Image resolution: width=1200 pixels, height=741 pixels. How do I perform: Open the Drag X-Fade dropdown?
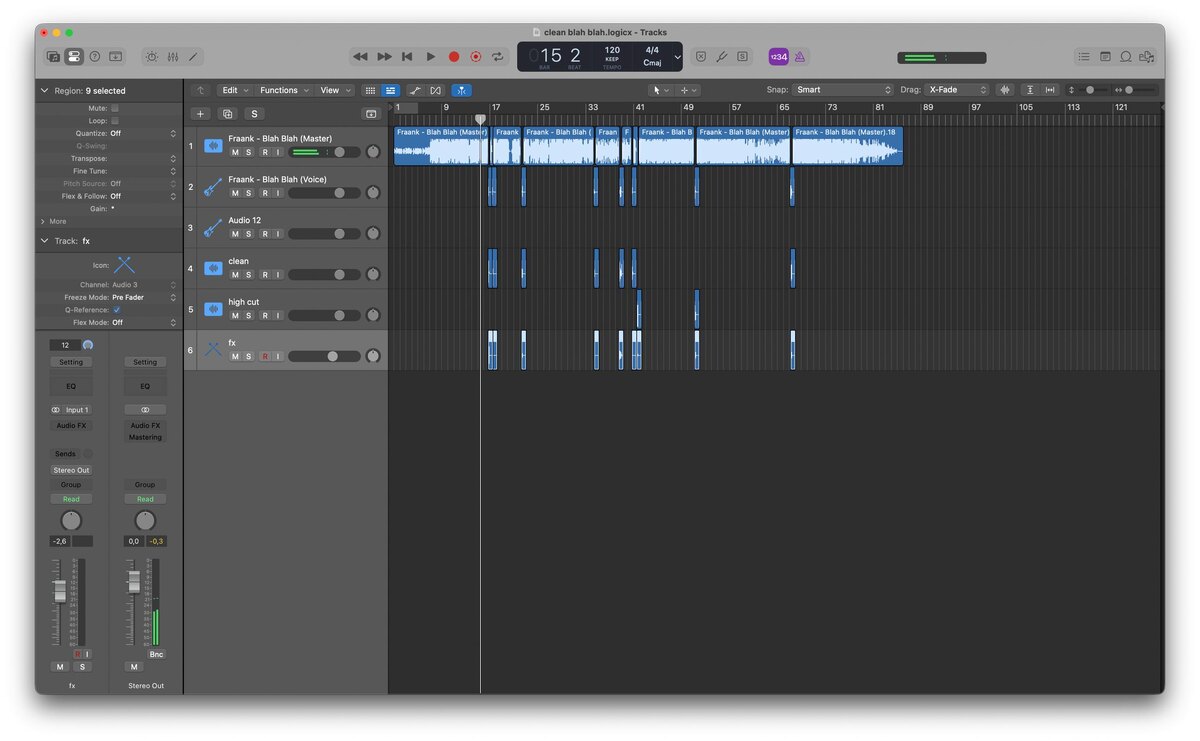tap(957, 90)
